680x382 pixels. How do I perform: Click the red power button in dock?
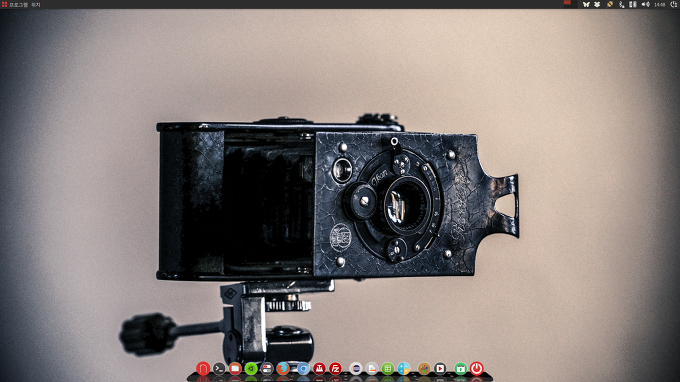tap(477, 369)
